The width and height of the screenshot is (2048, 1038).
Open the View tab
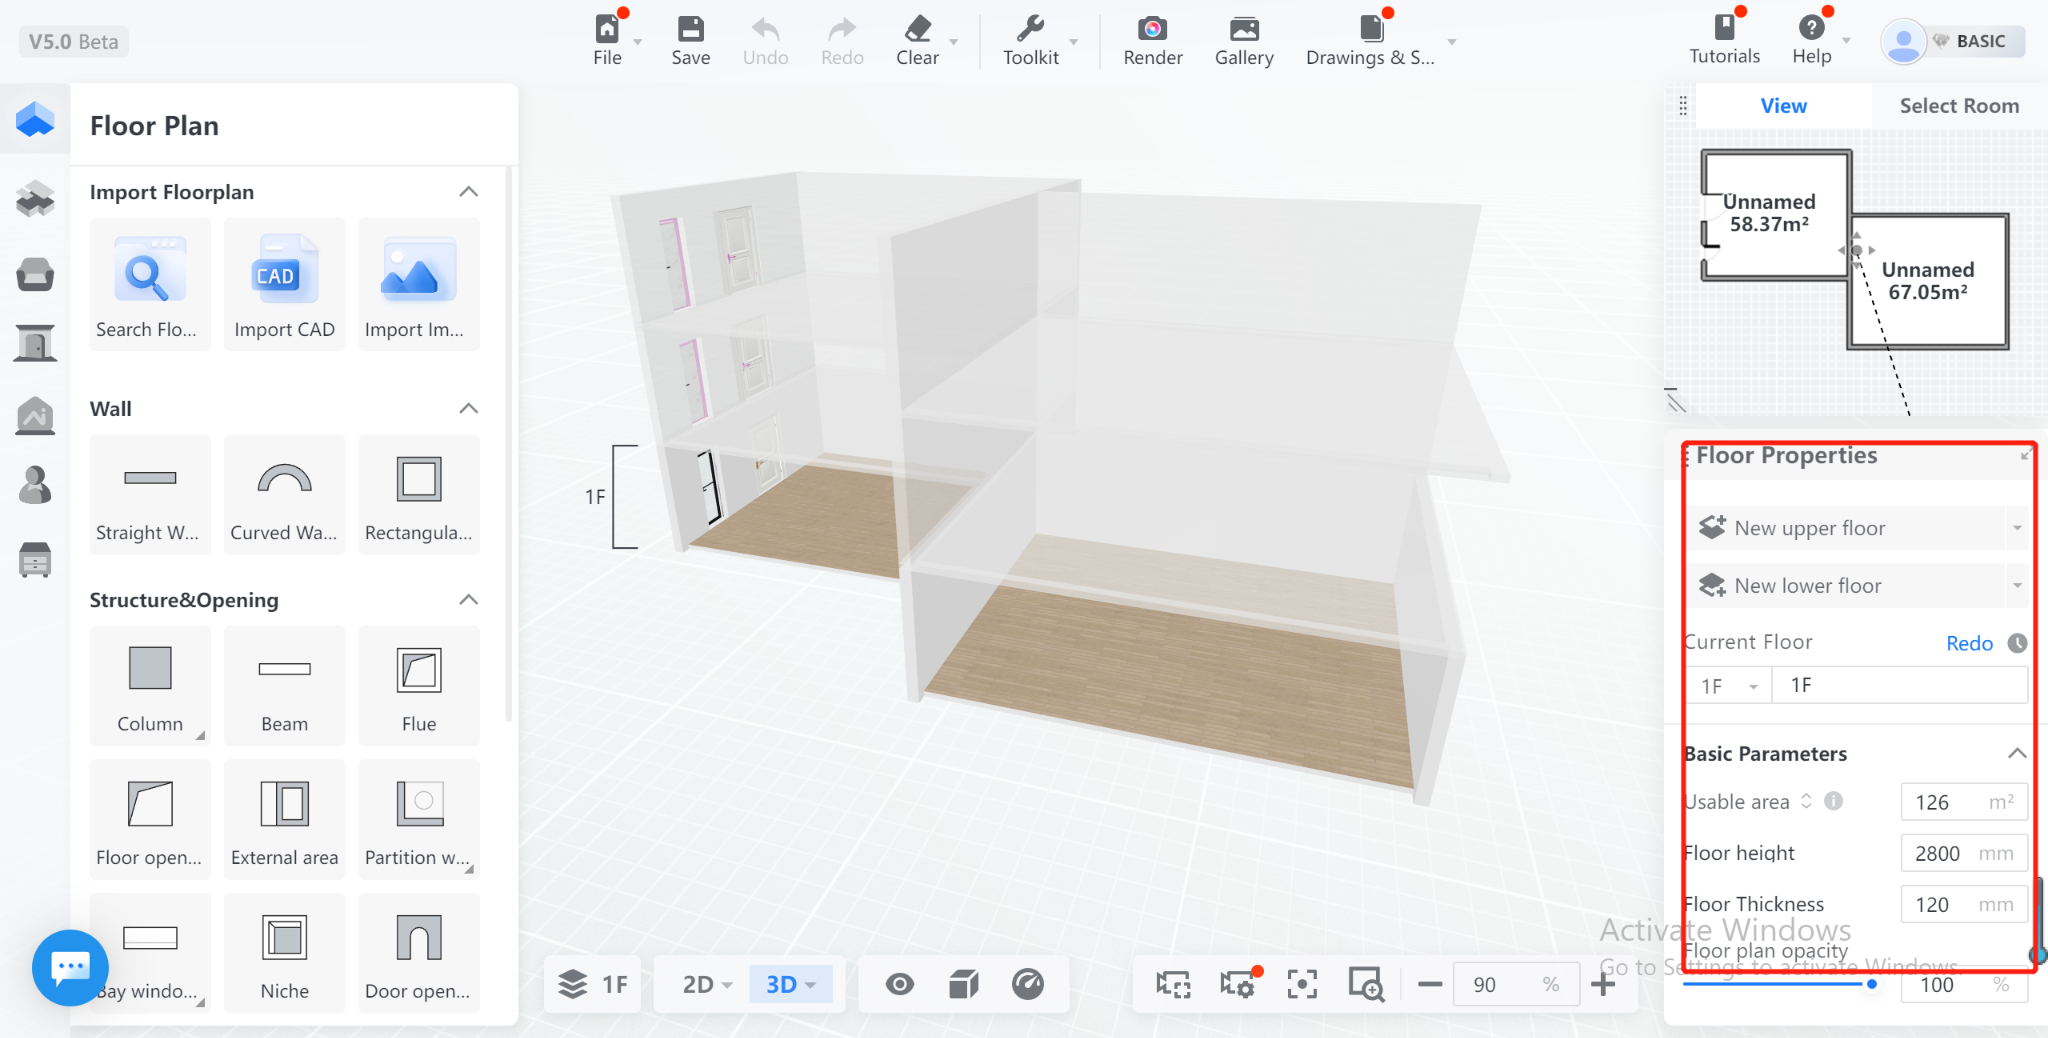(x=1783, y=106)
